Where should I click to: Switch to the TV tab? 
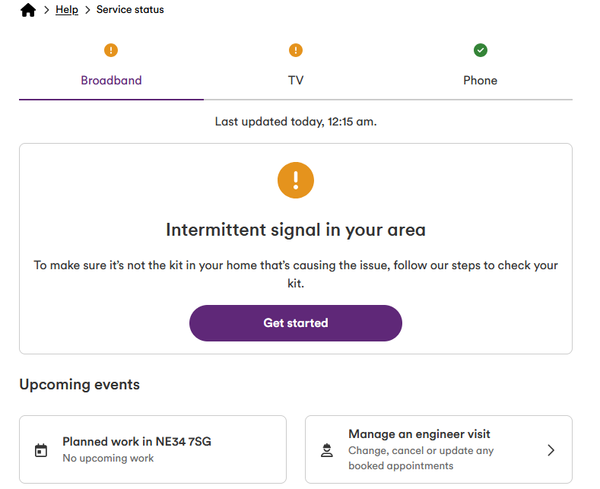[296, 71]
